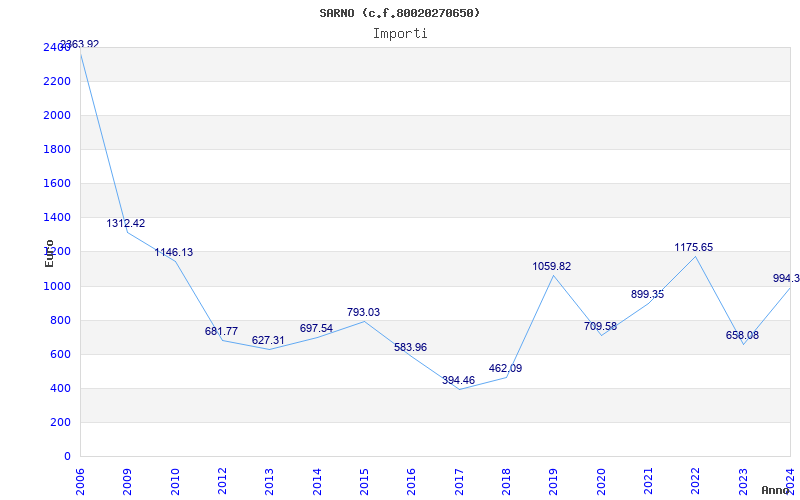
Task: Click the 2200 y-axis tick value
Action: click(57, 82)
